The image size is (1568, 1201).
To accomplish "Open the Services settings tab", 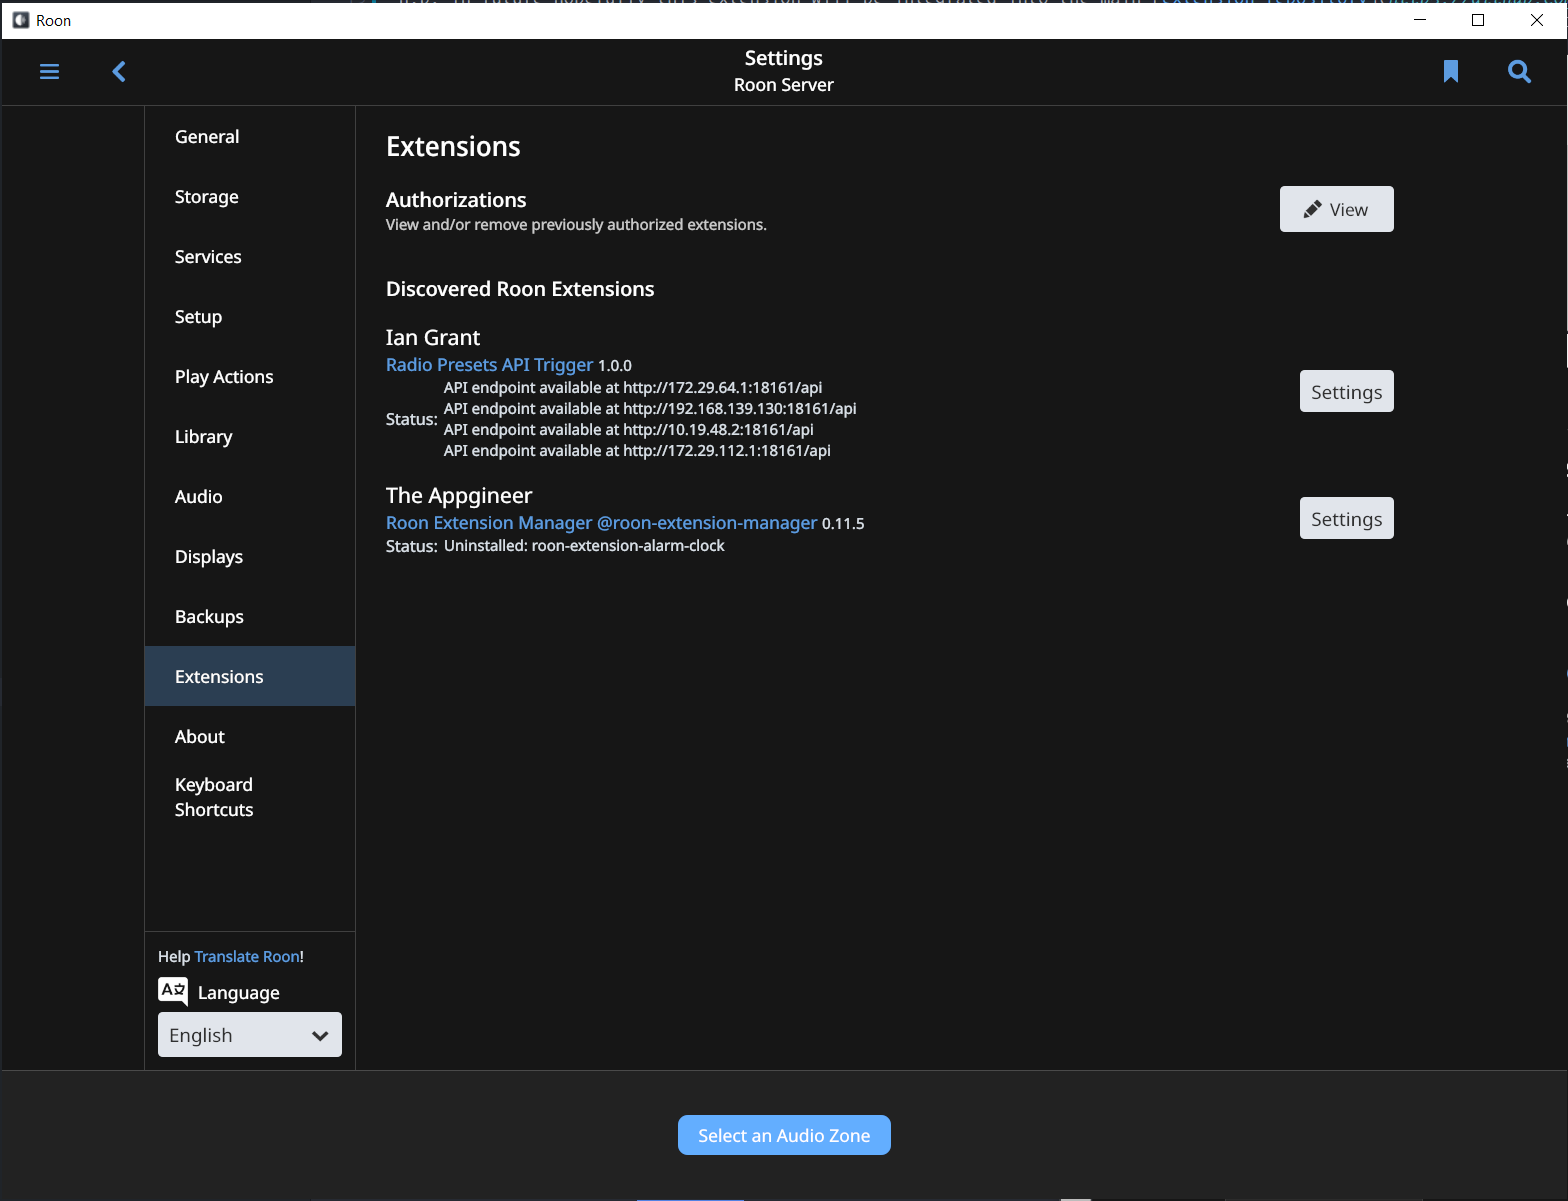I will pos(250,256).
